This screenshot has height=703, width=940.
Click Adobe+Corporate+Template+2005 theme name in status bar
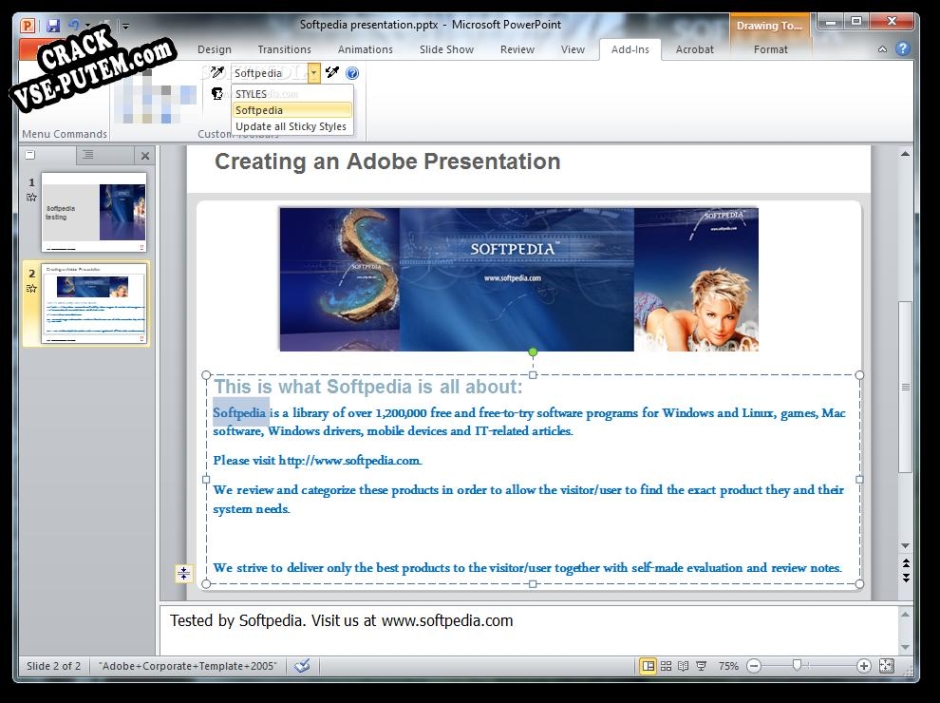pos(188,666)
